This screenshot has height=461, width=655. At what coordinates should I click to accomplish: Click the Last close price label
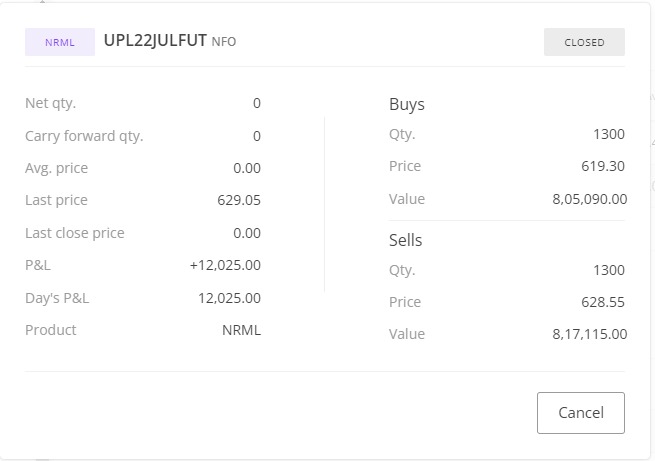click(x=74, y=233)
